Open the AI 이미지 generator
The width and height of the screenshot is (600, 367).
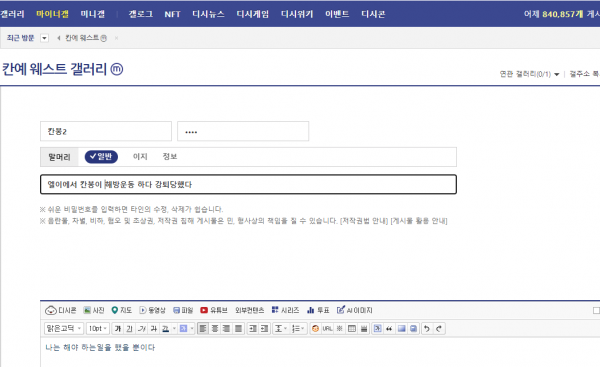[354, 310]
